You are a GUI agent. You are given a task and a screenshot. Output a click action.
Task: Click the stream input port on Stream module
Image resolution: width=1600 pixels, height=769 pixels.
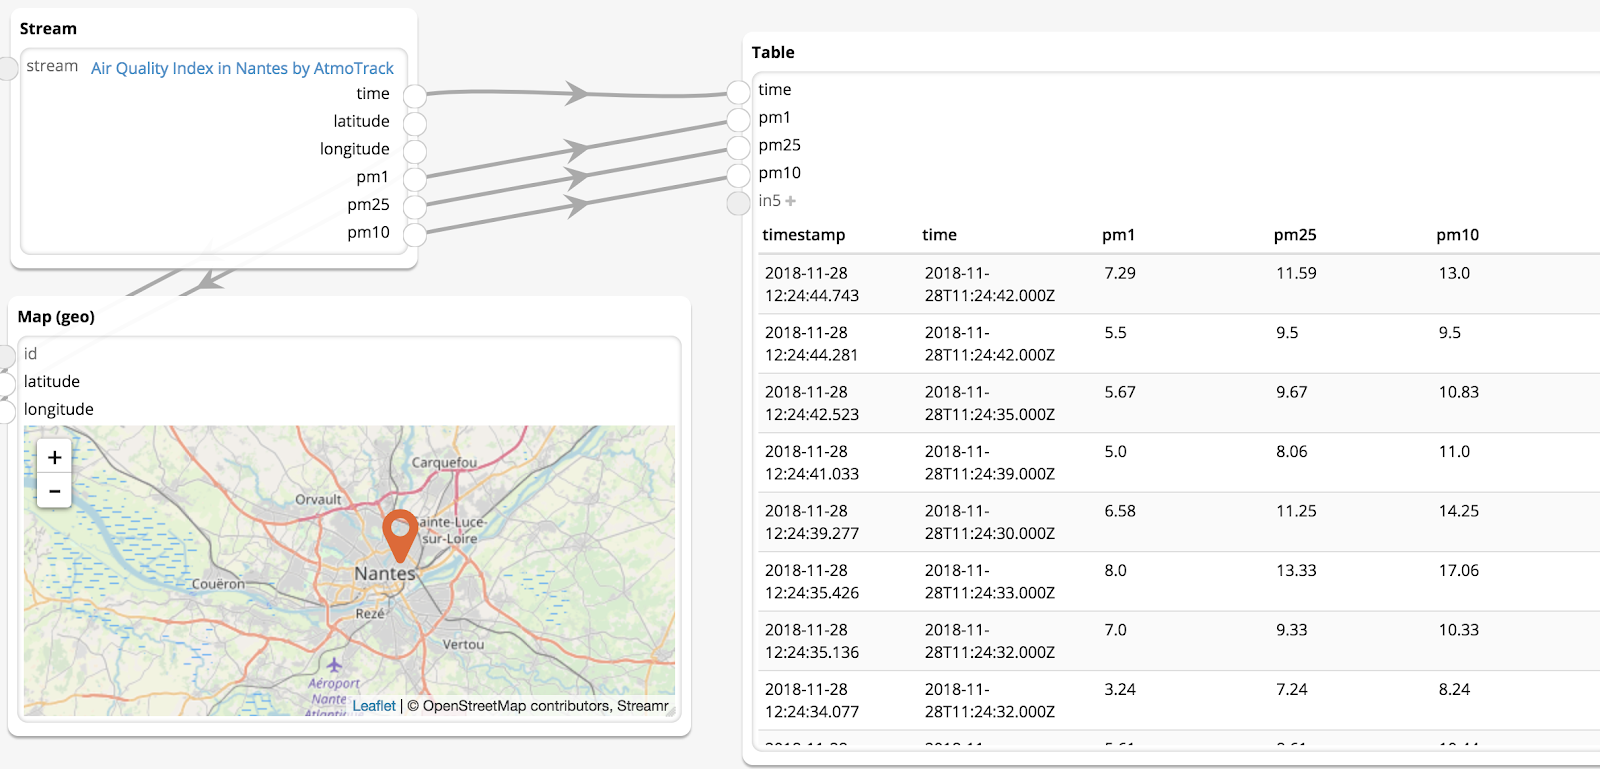(8, 68)
